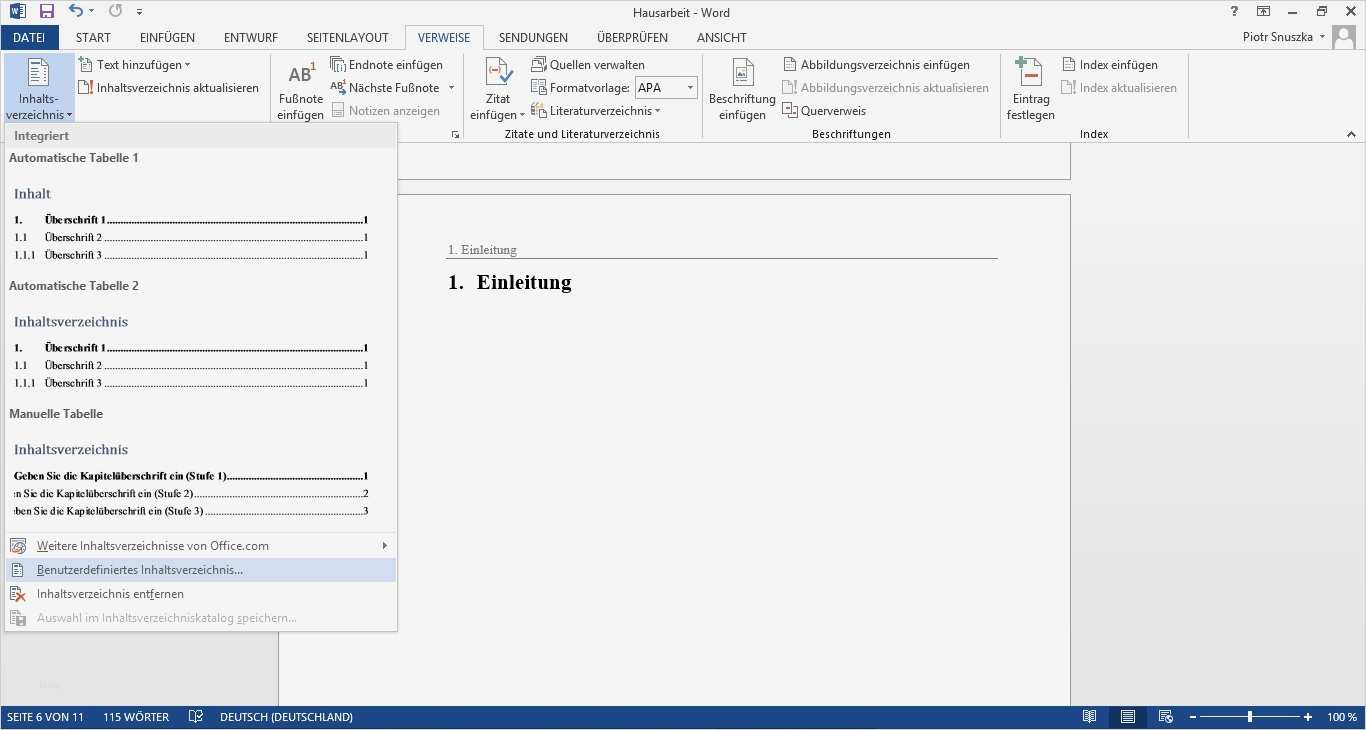The height and width of the screenshot is (730, 1366).
Task: Open the Fußnoten dialog launcher
Action: click(456, 134)
